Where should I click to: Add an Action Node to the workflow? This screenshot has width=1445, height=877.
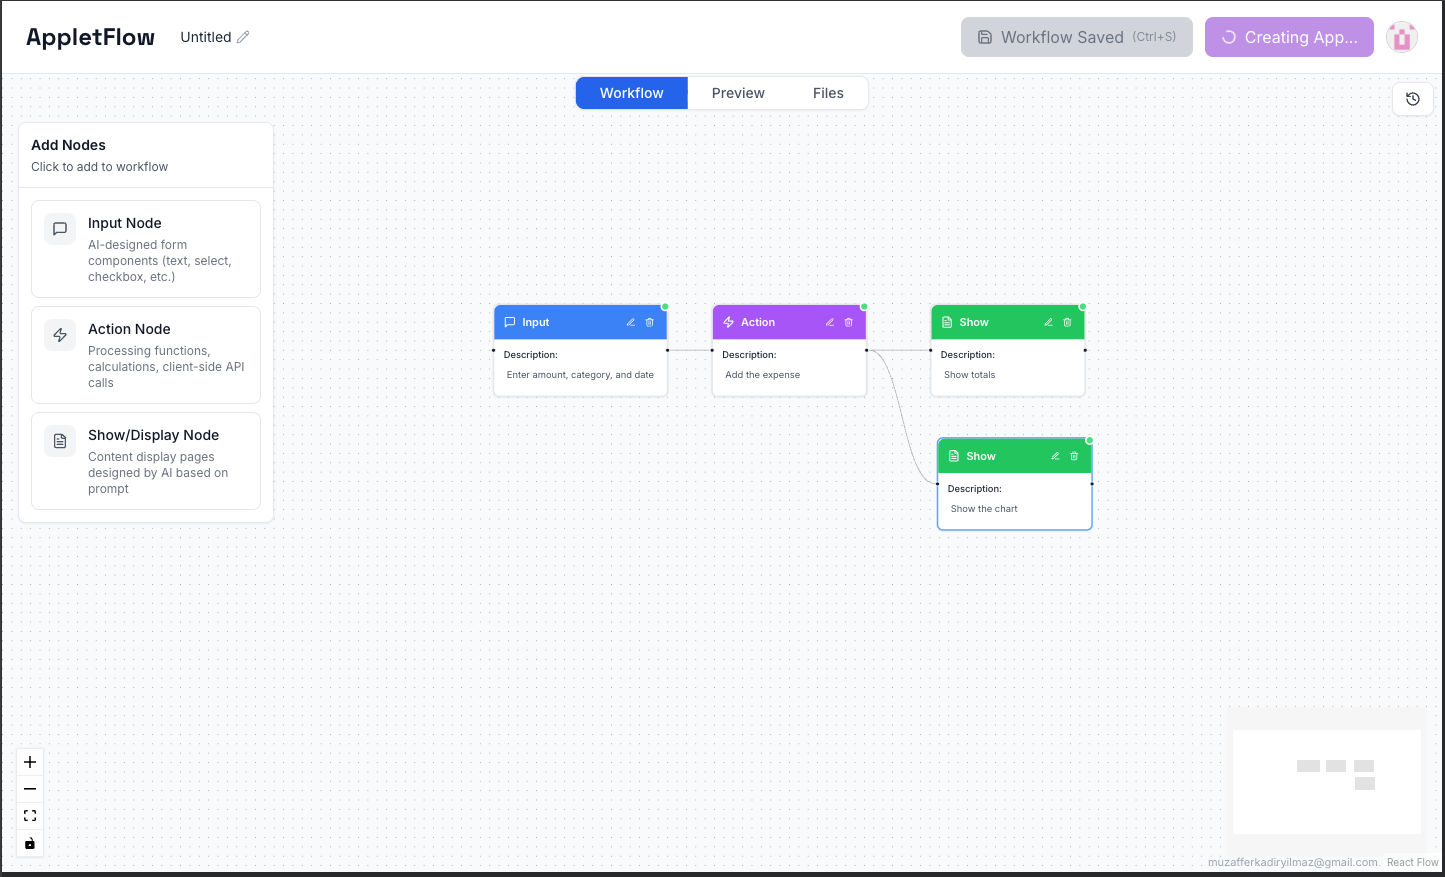click(x=145, y=354)
